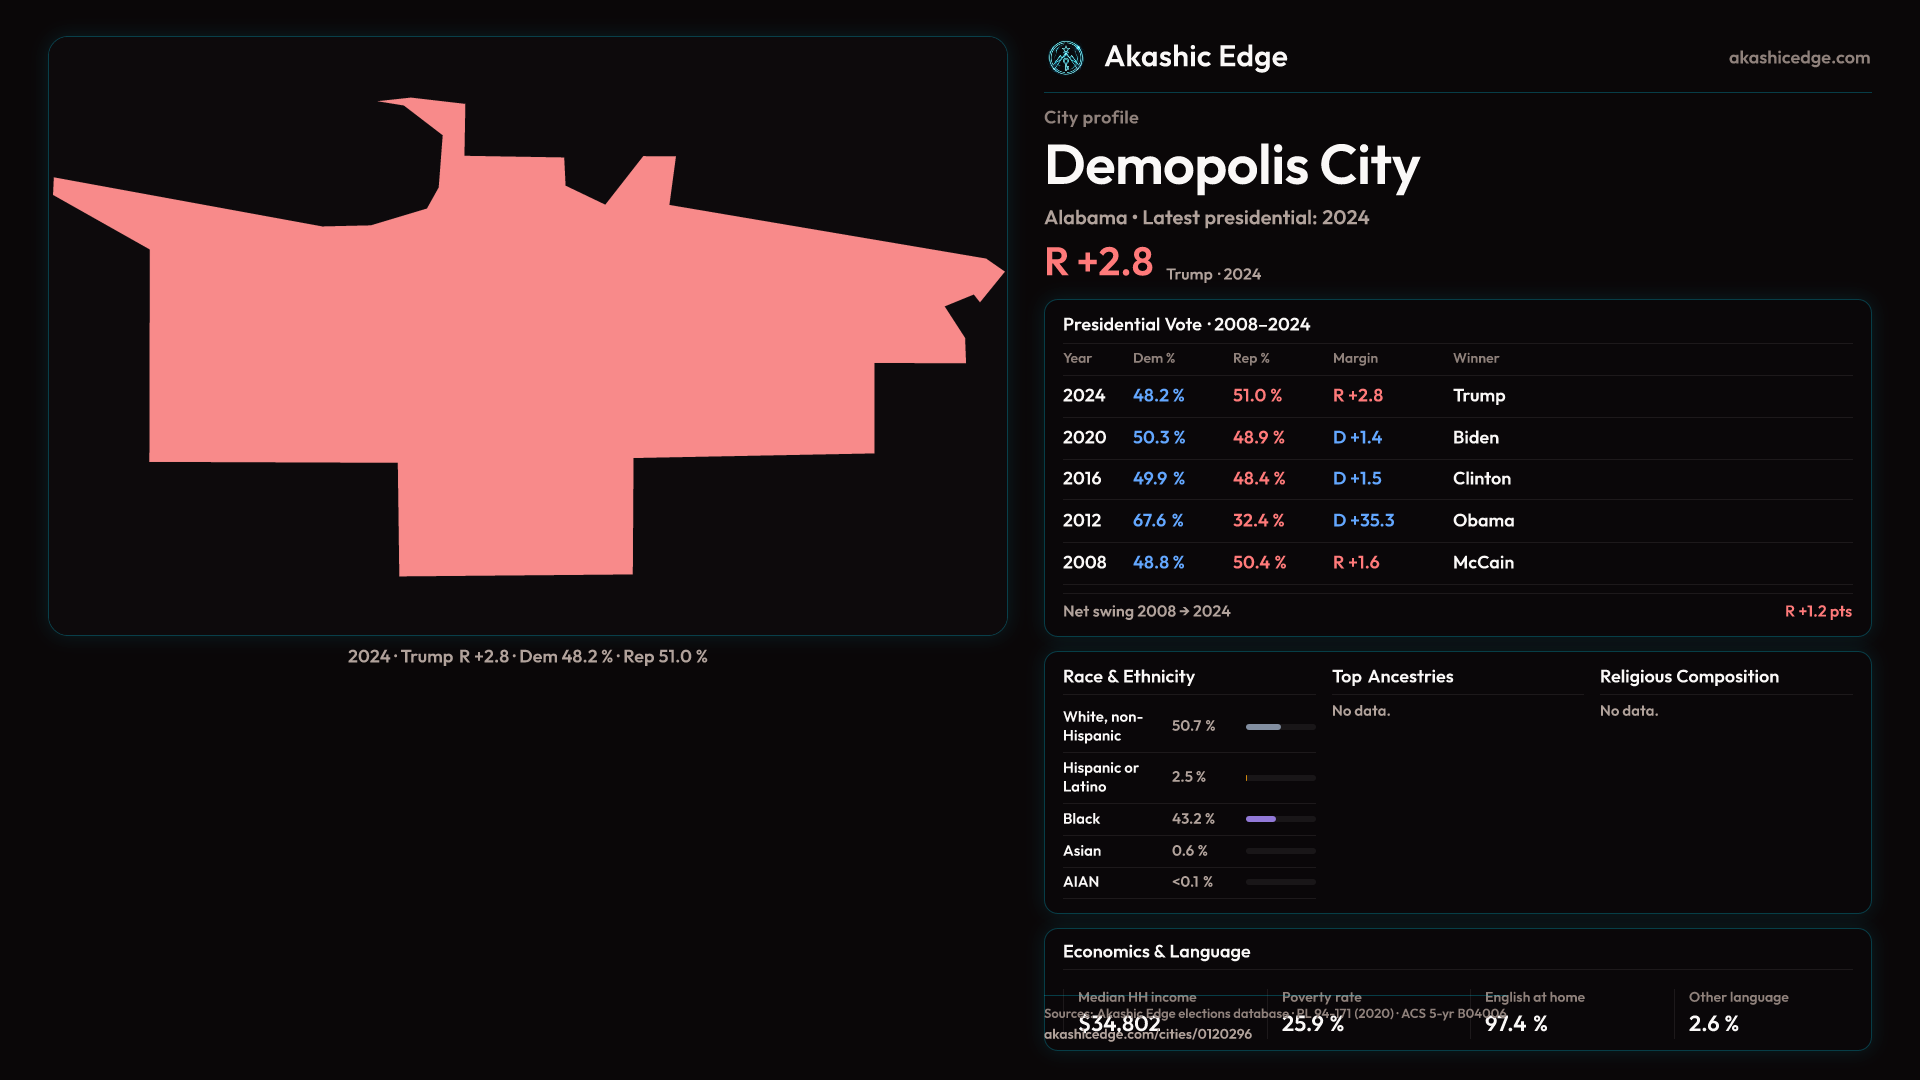Click the Economics & Language heading
This screenshot has height=1080, width=1920.
click(1156, 952)
